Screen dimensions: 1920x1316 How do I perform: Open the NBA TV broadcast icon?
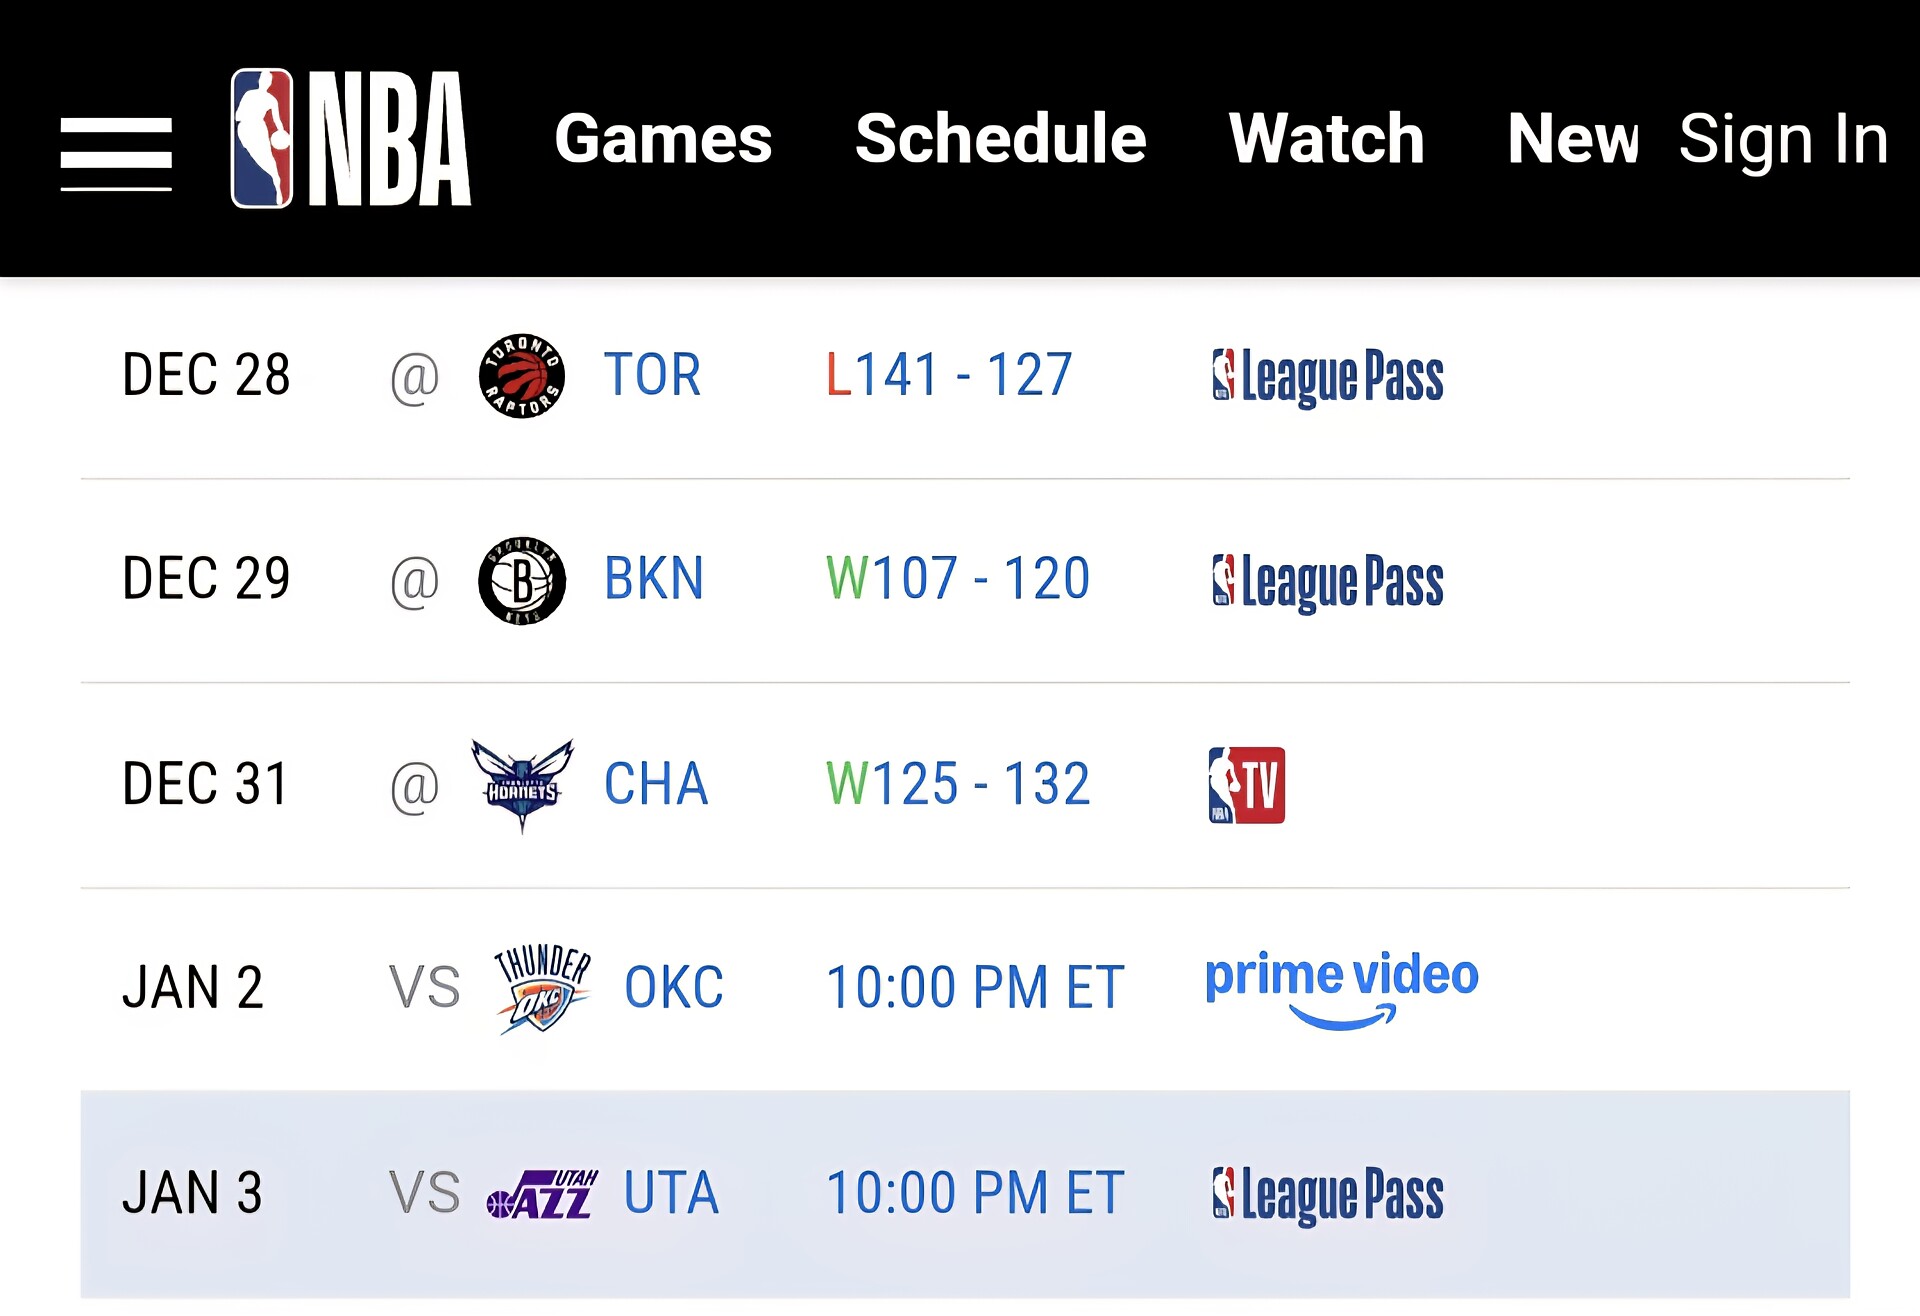tap(1246, 785)
